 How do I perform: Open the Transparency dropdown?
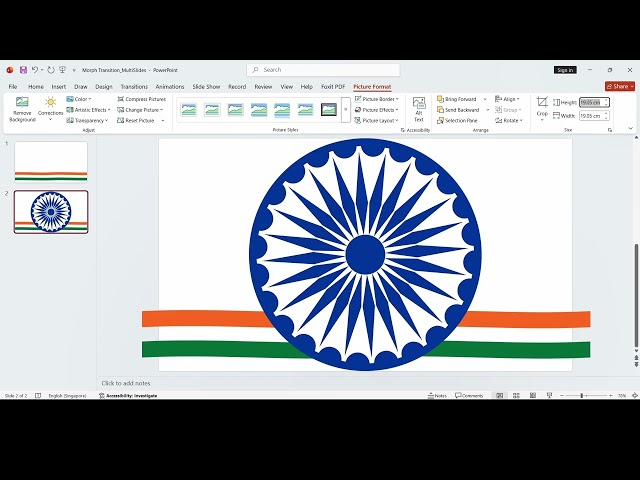click(x=87, y=120)
